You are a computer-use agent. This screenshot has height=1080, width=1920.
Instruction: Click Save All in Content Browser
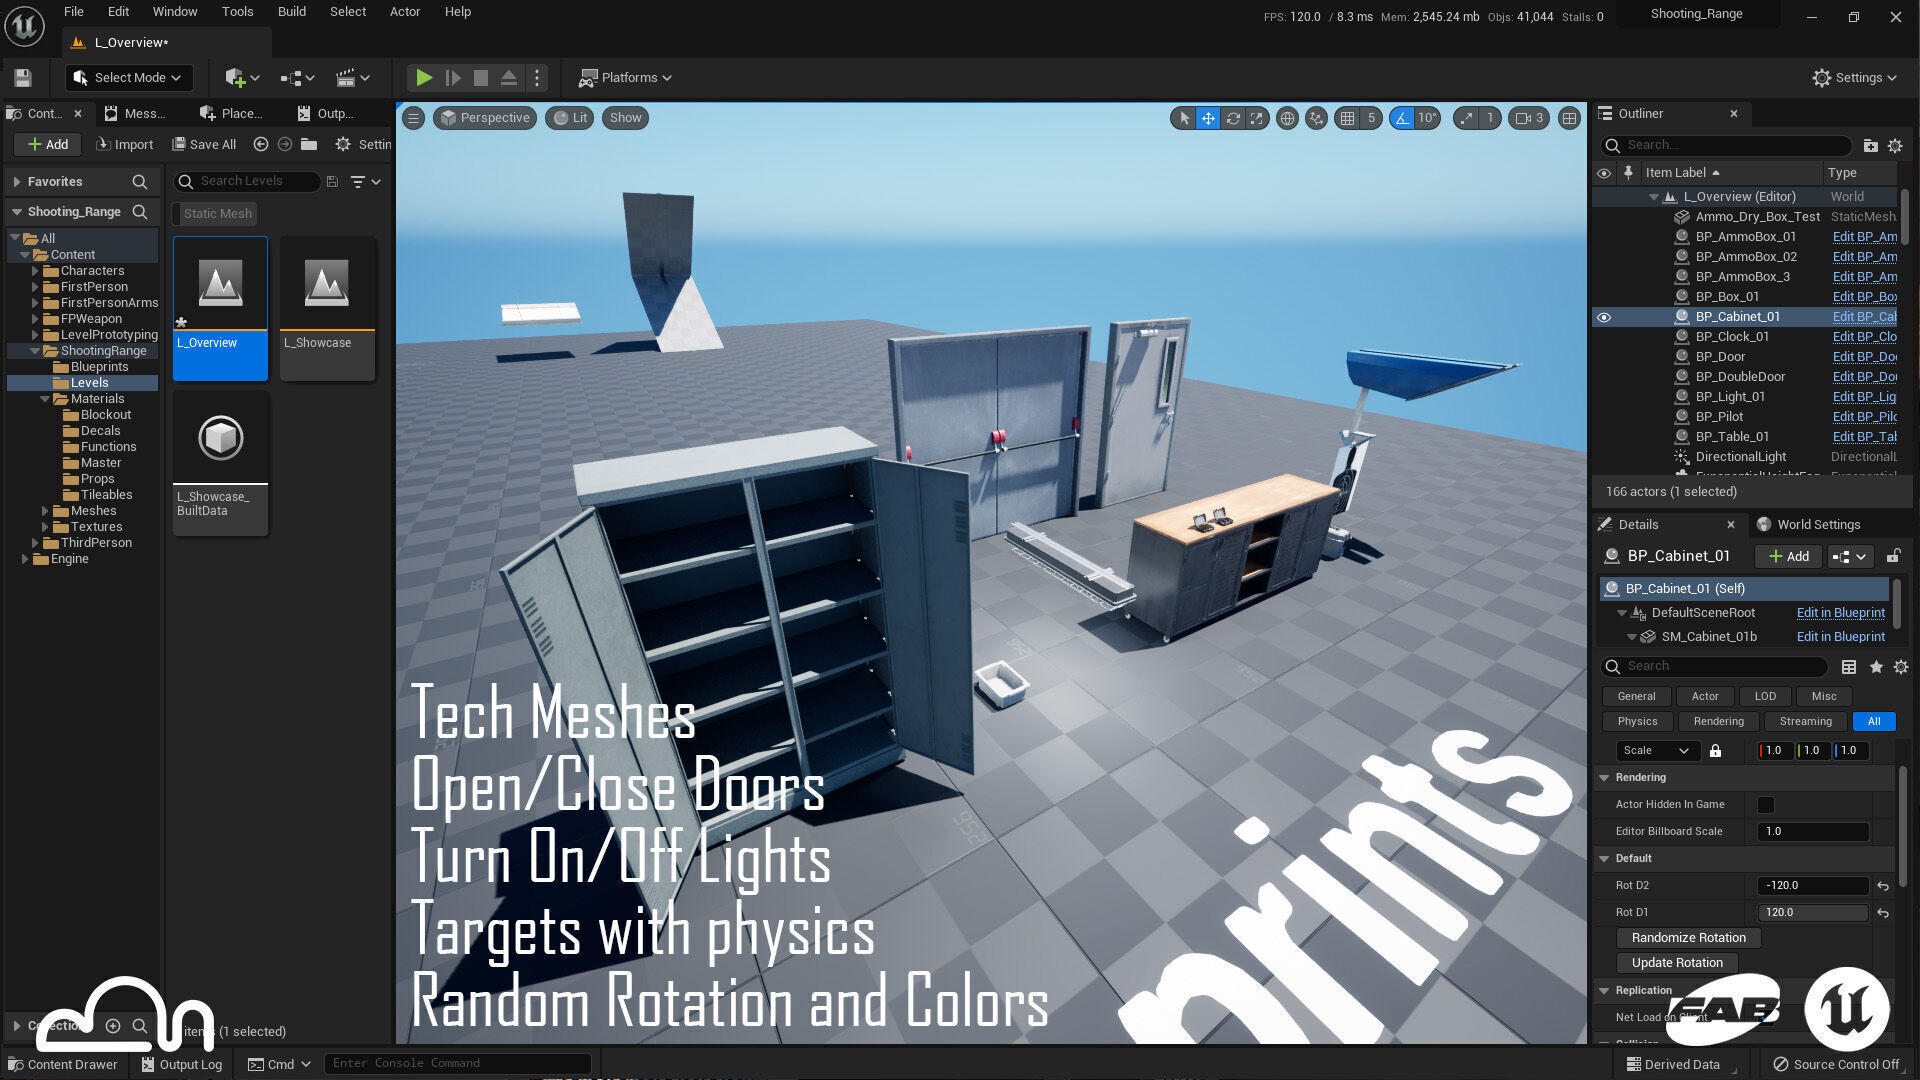(204, 144)
